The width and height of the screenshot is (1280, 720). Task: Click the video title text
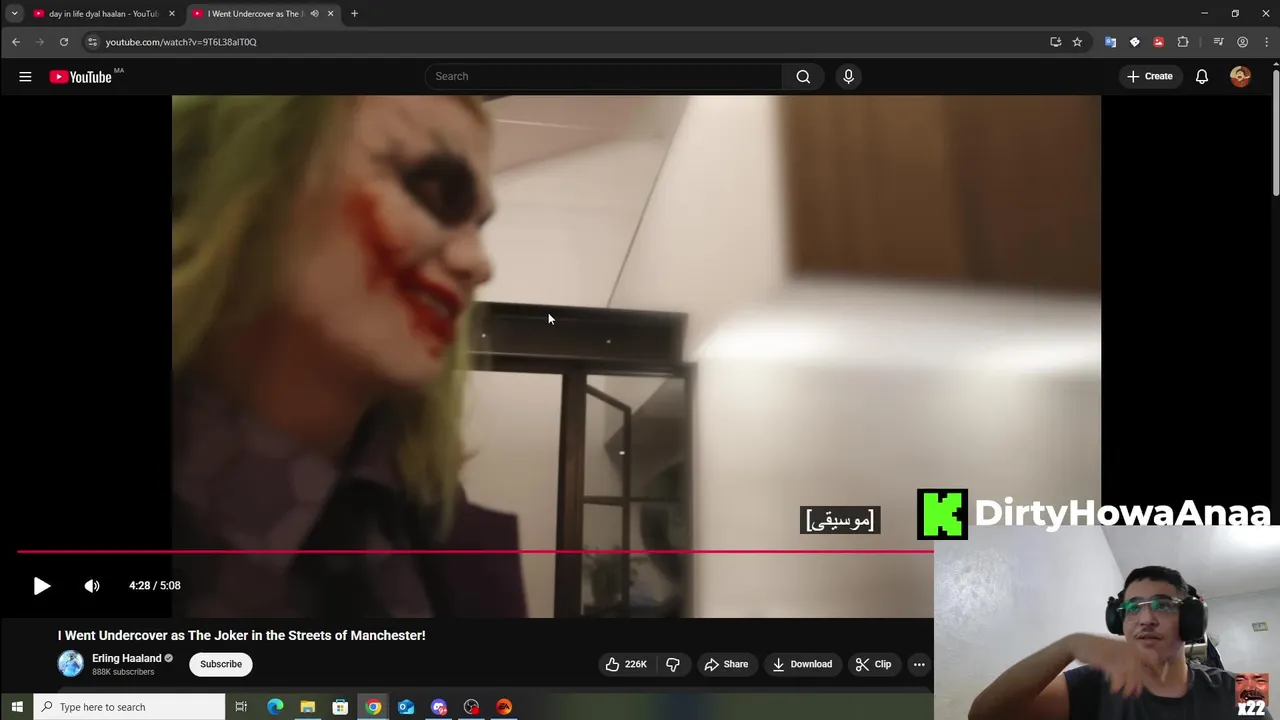point(241,635)
